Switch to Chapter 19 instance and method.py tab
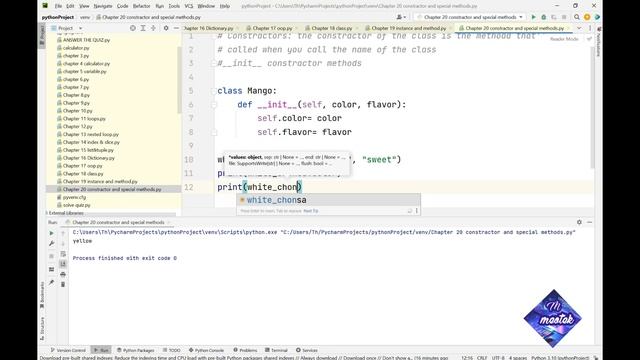This screenshot has width=640, height=360. [408, 28]
